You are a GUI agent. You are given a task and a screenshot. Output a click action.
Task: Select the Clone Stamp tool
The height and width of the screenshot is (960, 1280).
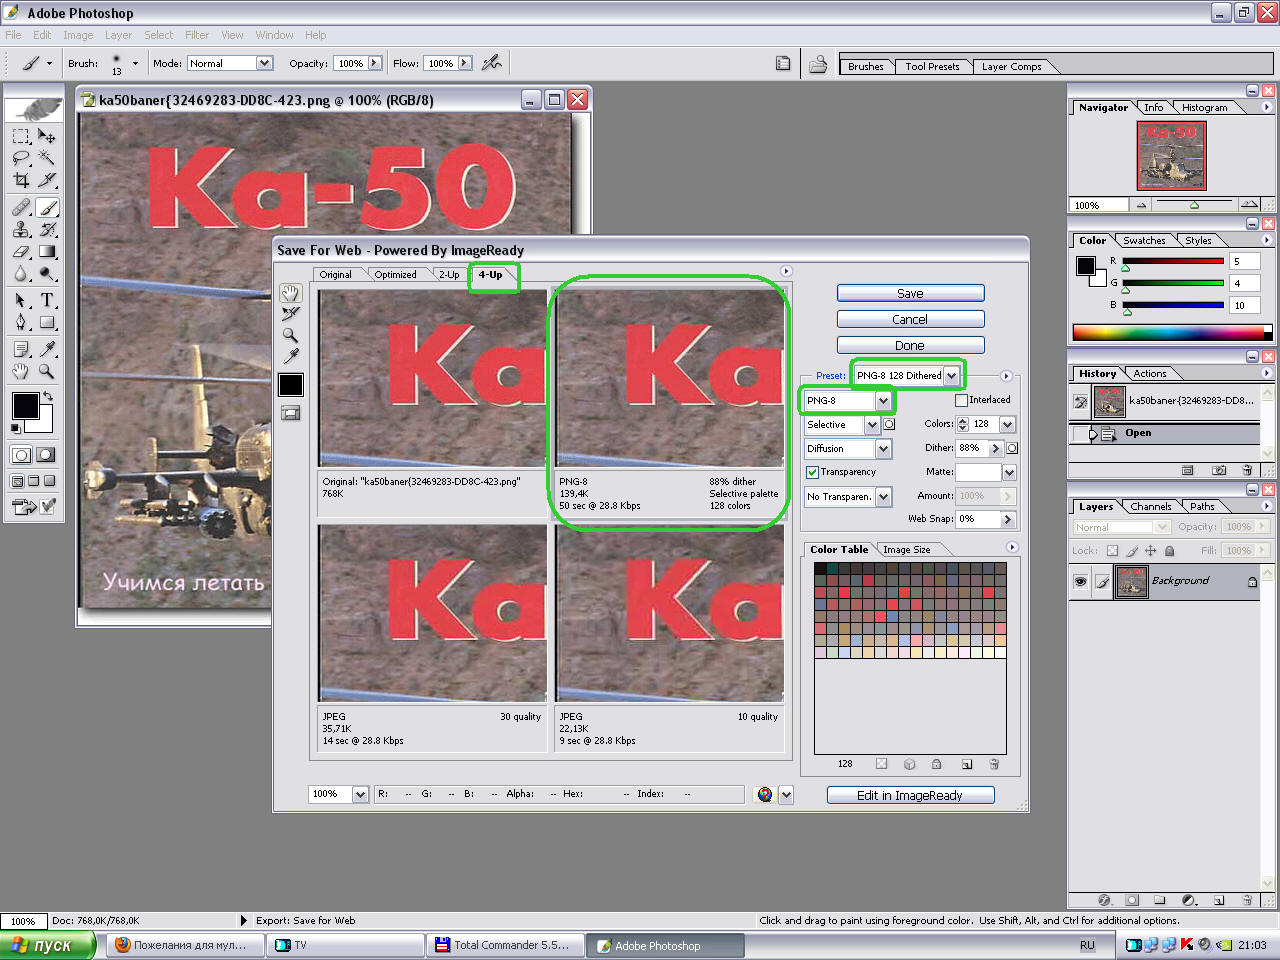(21, 229)
